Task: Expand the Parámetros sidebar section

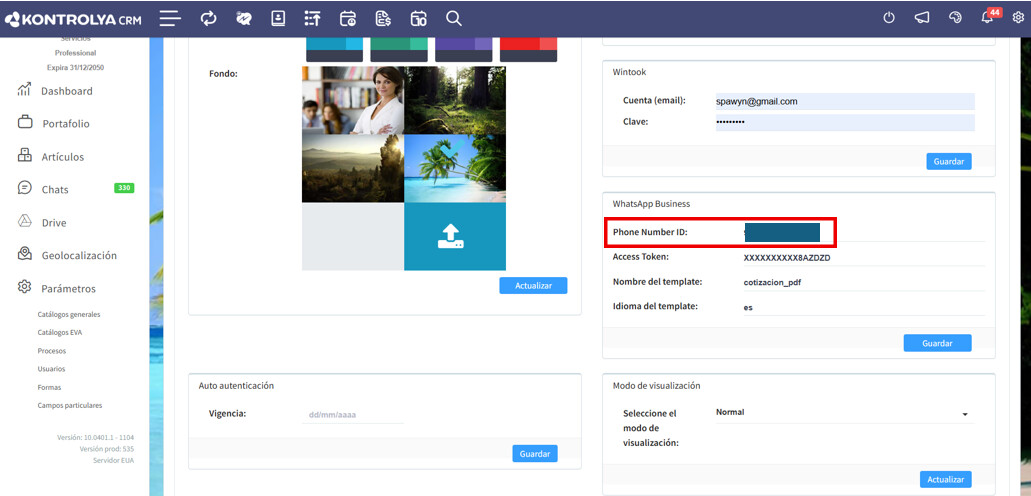Action: 68,288
